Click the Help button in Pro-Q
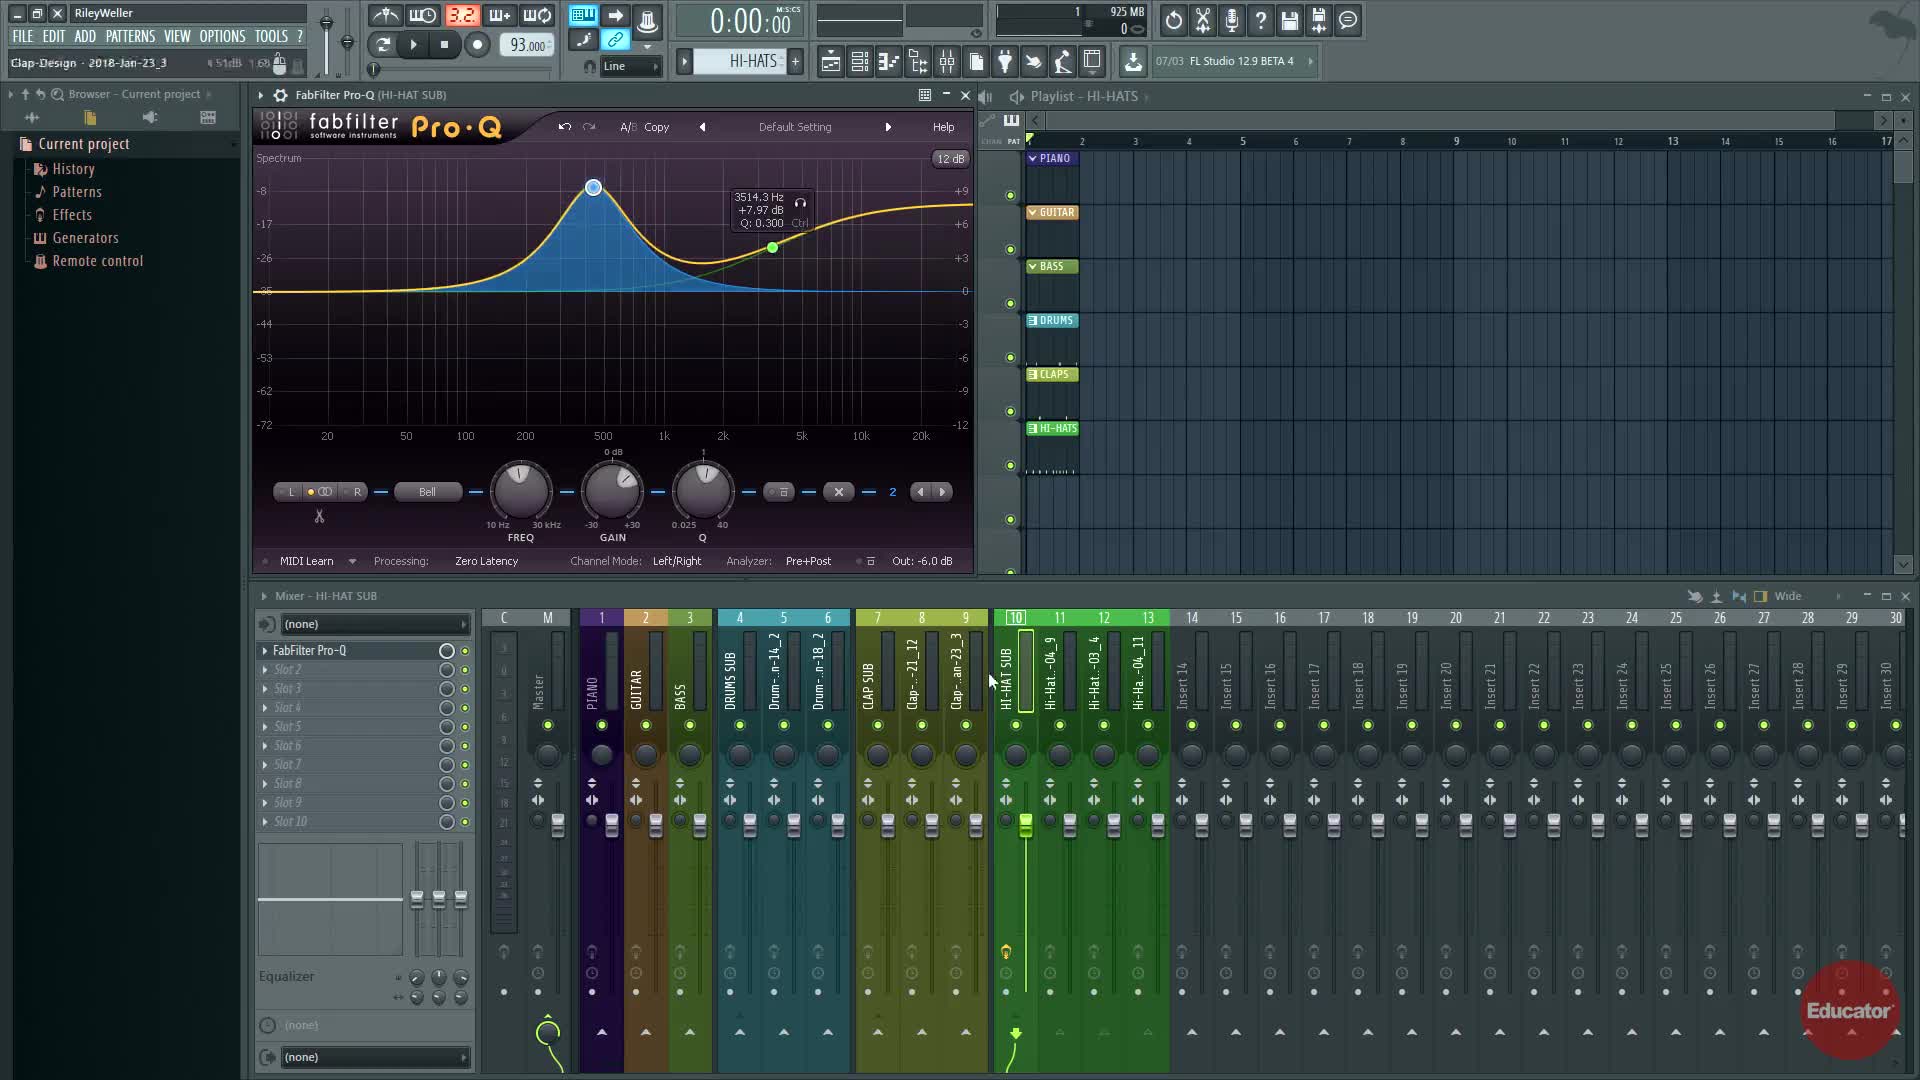This screenshot has width=1920, height=1080. click(943, 127)
